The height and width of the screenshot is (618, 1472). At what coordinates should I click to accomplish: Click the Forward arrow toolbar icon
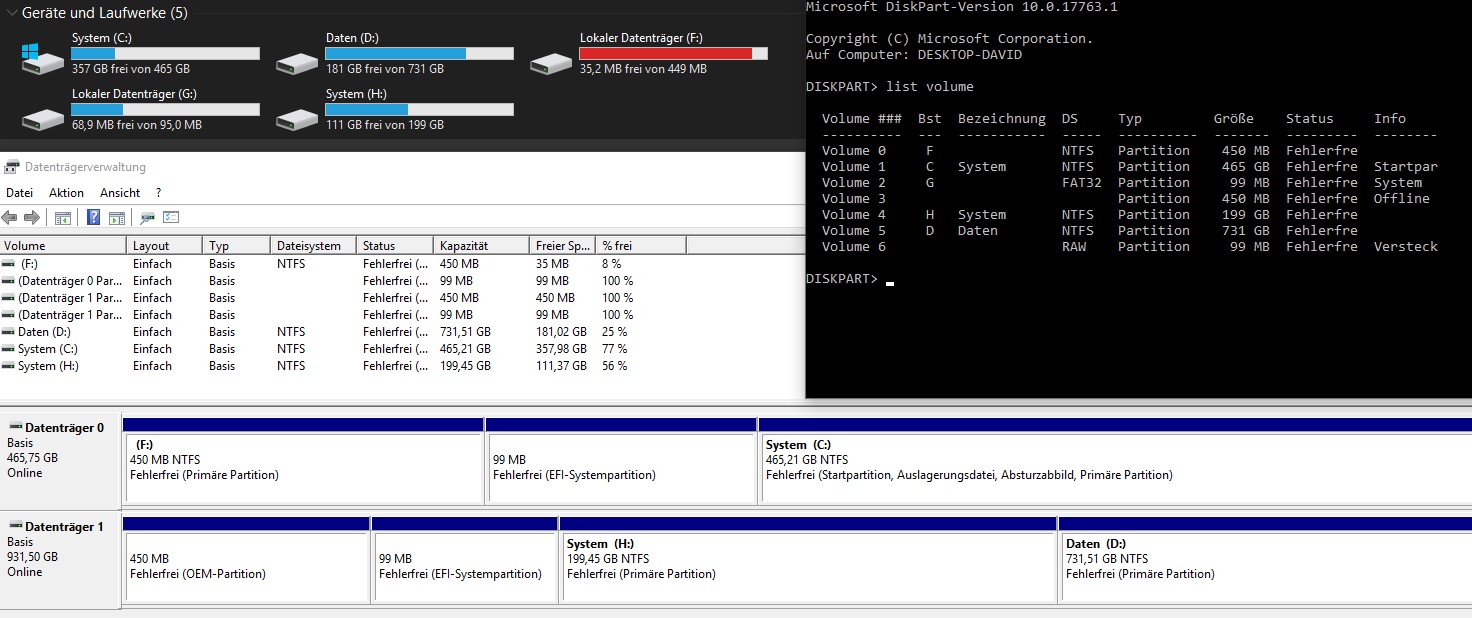click(32, 218)
